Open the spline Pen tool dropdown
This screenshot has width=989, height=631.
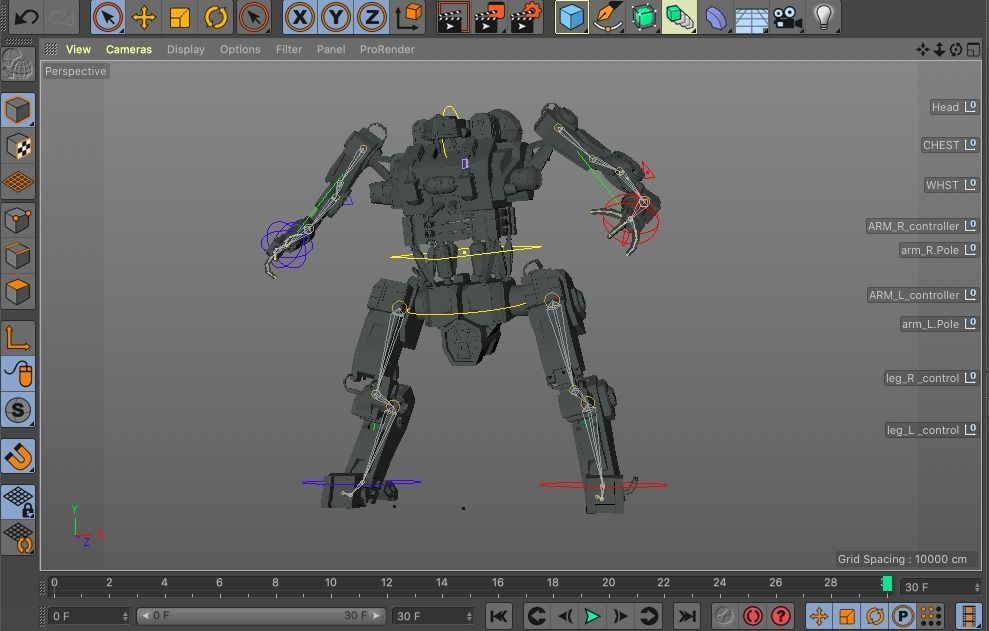point(608,17)
